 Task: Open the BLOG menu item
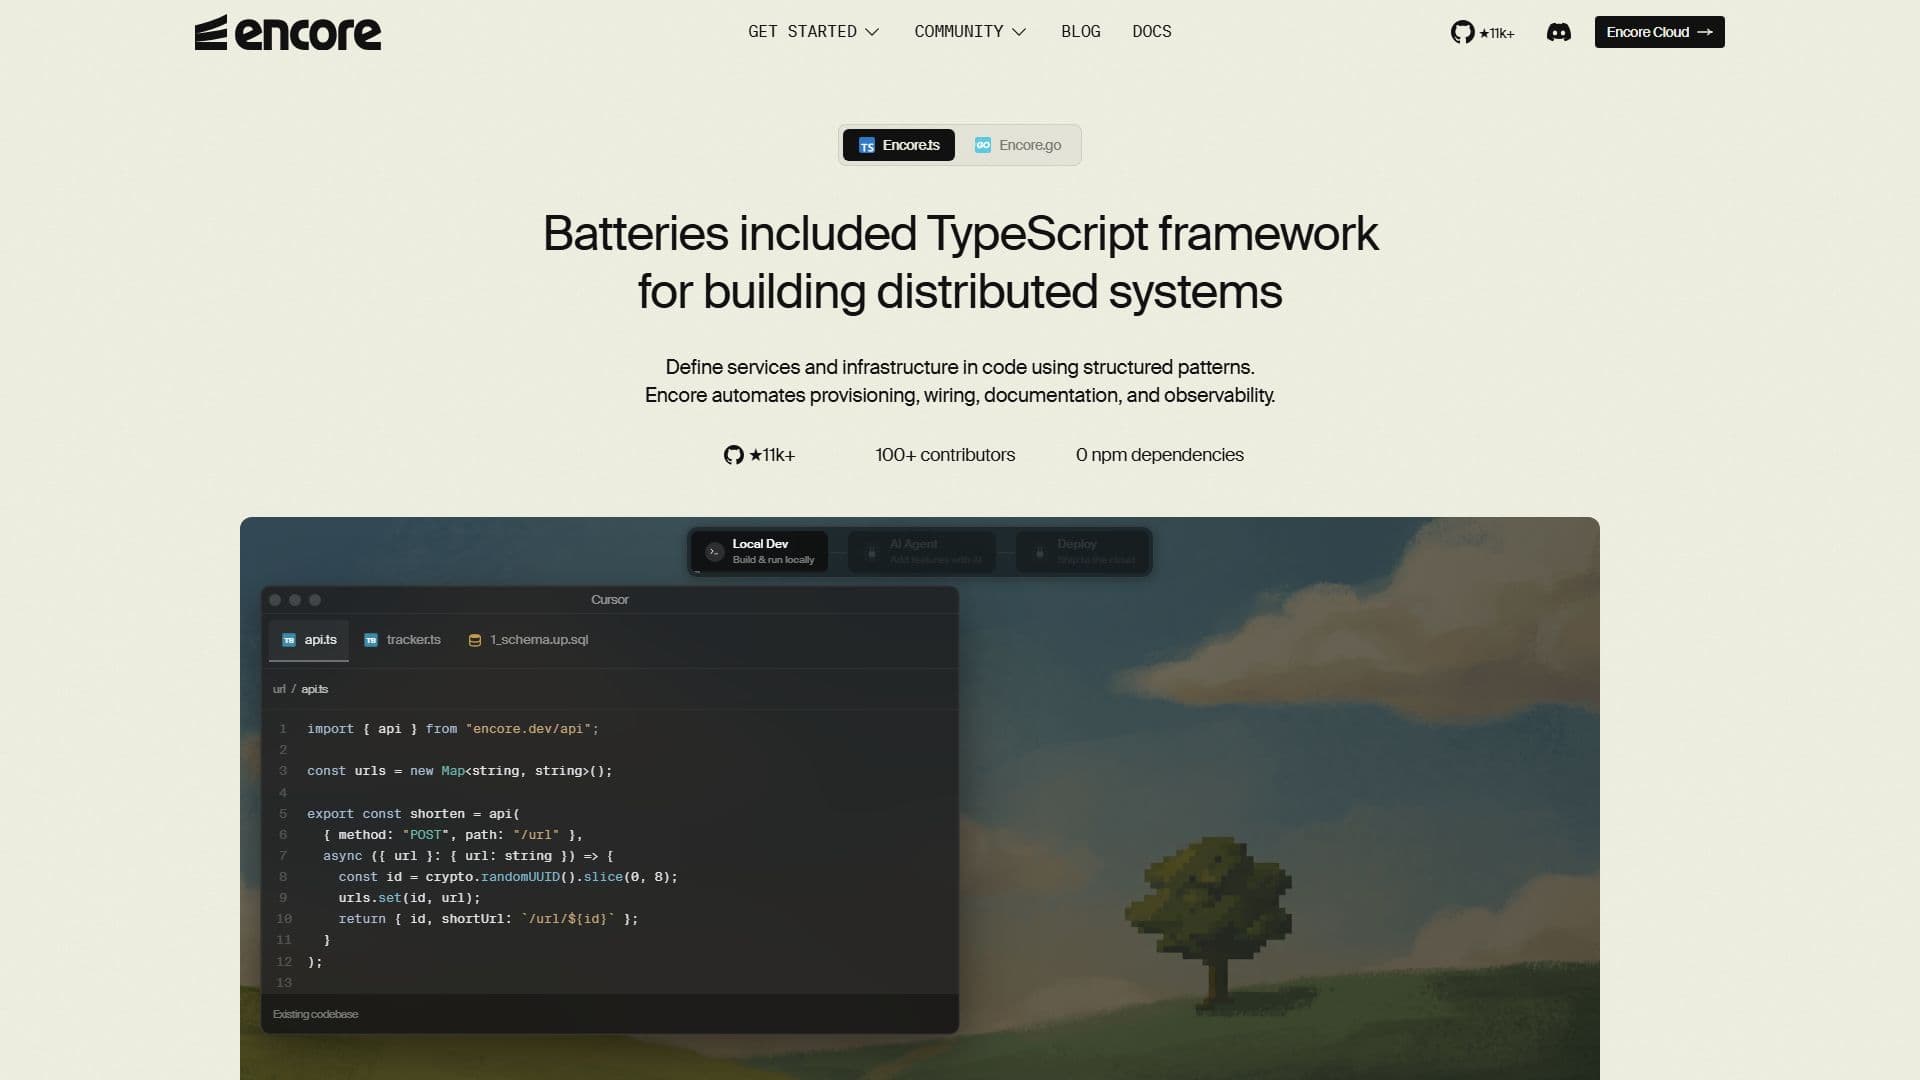click(1080, 32)
